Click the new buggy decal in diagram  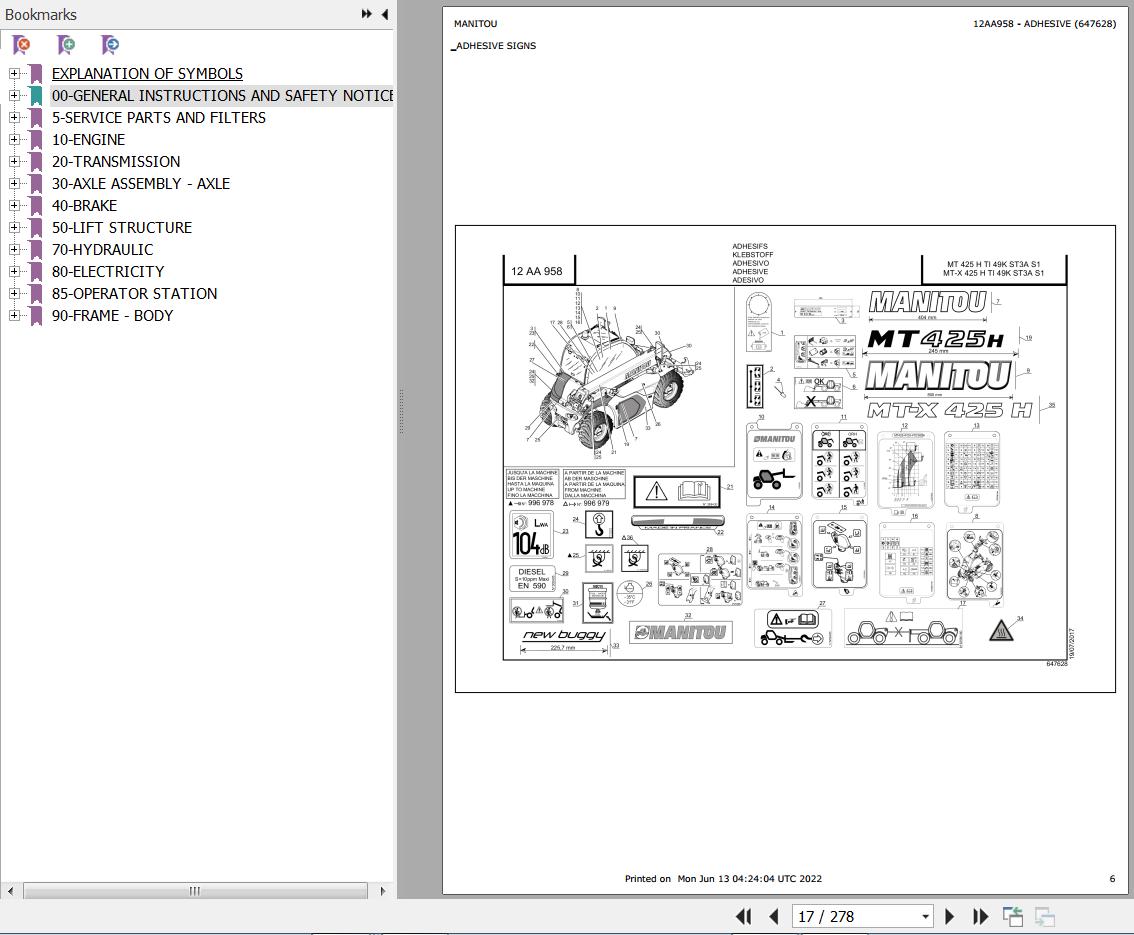[563, 634]
